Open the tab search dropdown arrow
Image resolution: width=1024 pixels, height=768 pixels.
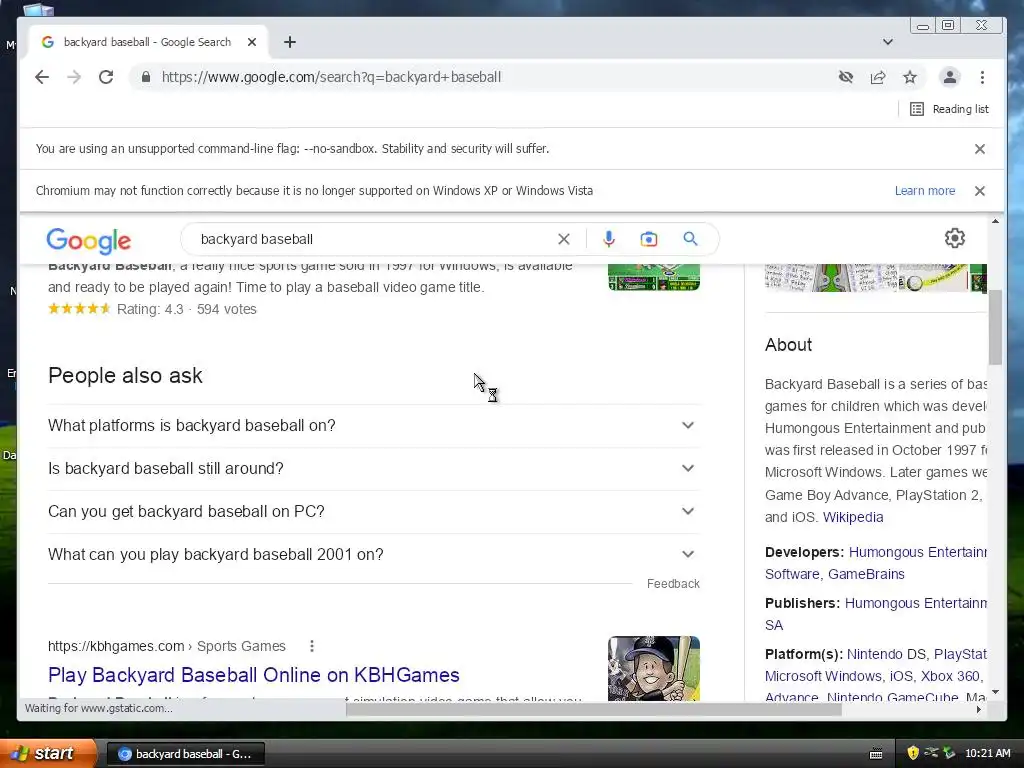[888, 42]
